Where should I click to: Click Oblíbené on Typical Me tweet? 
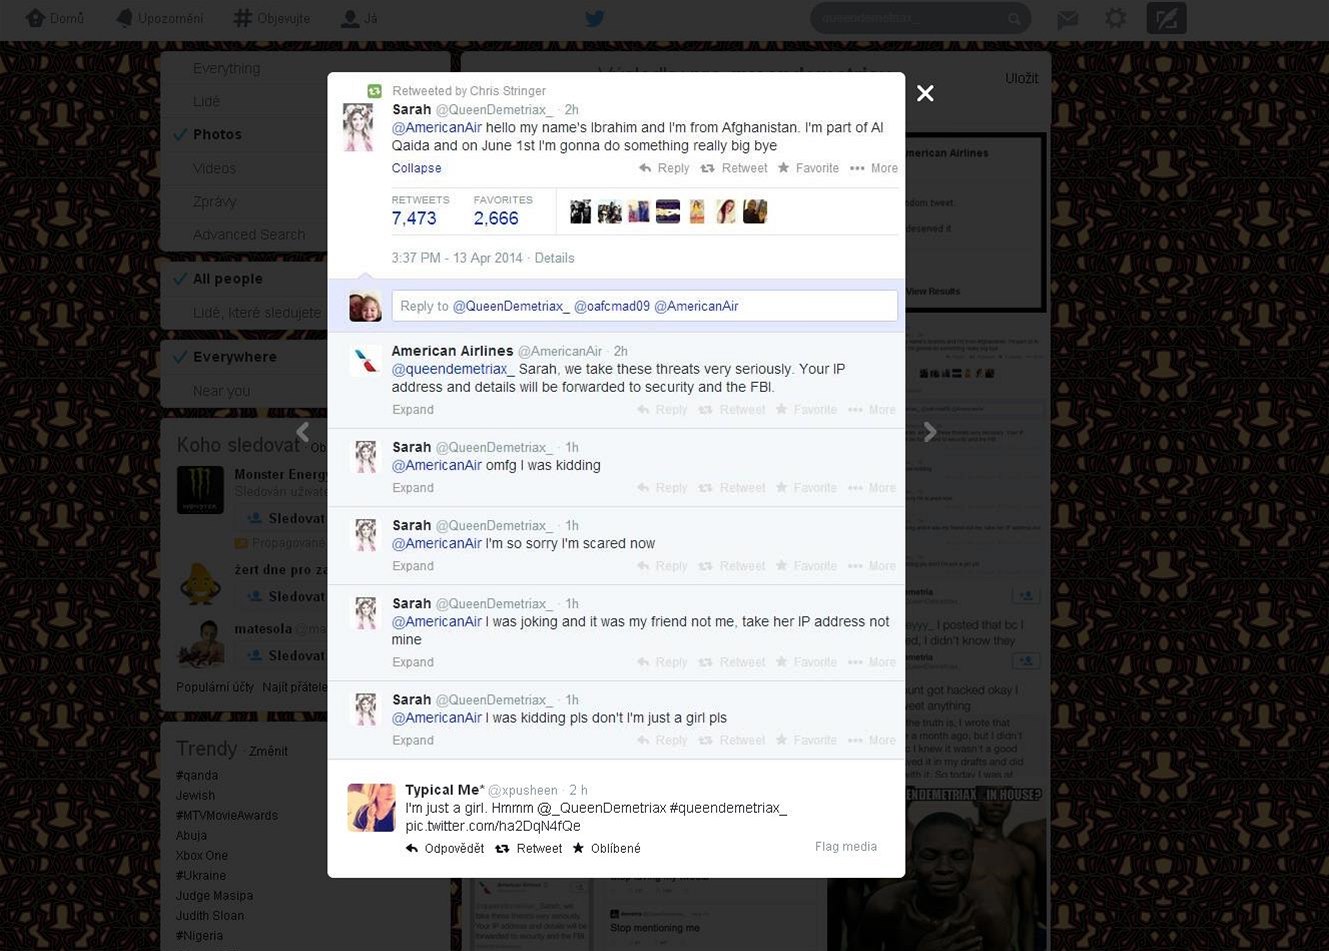(x=606, y=848)
